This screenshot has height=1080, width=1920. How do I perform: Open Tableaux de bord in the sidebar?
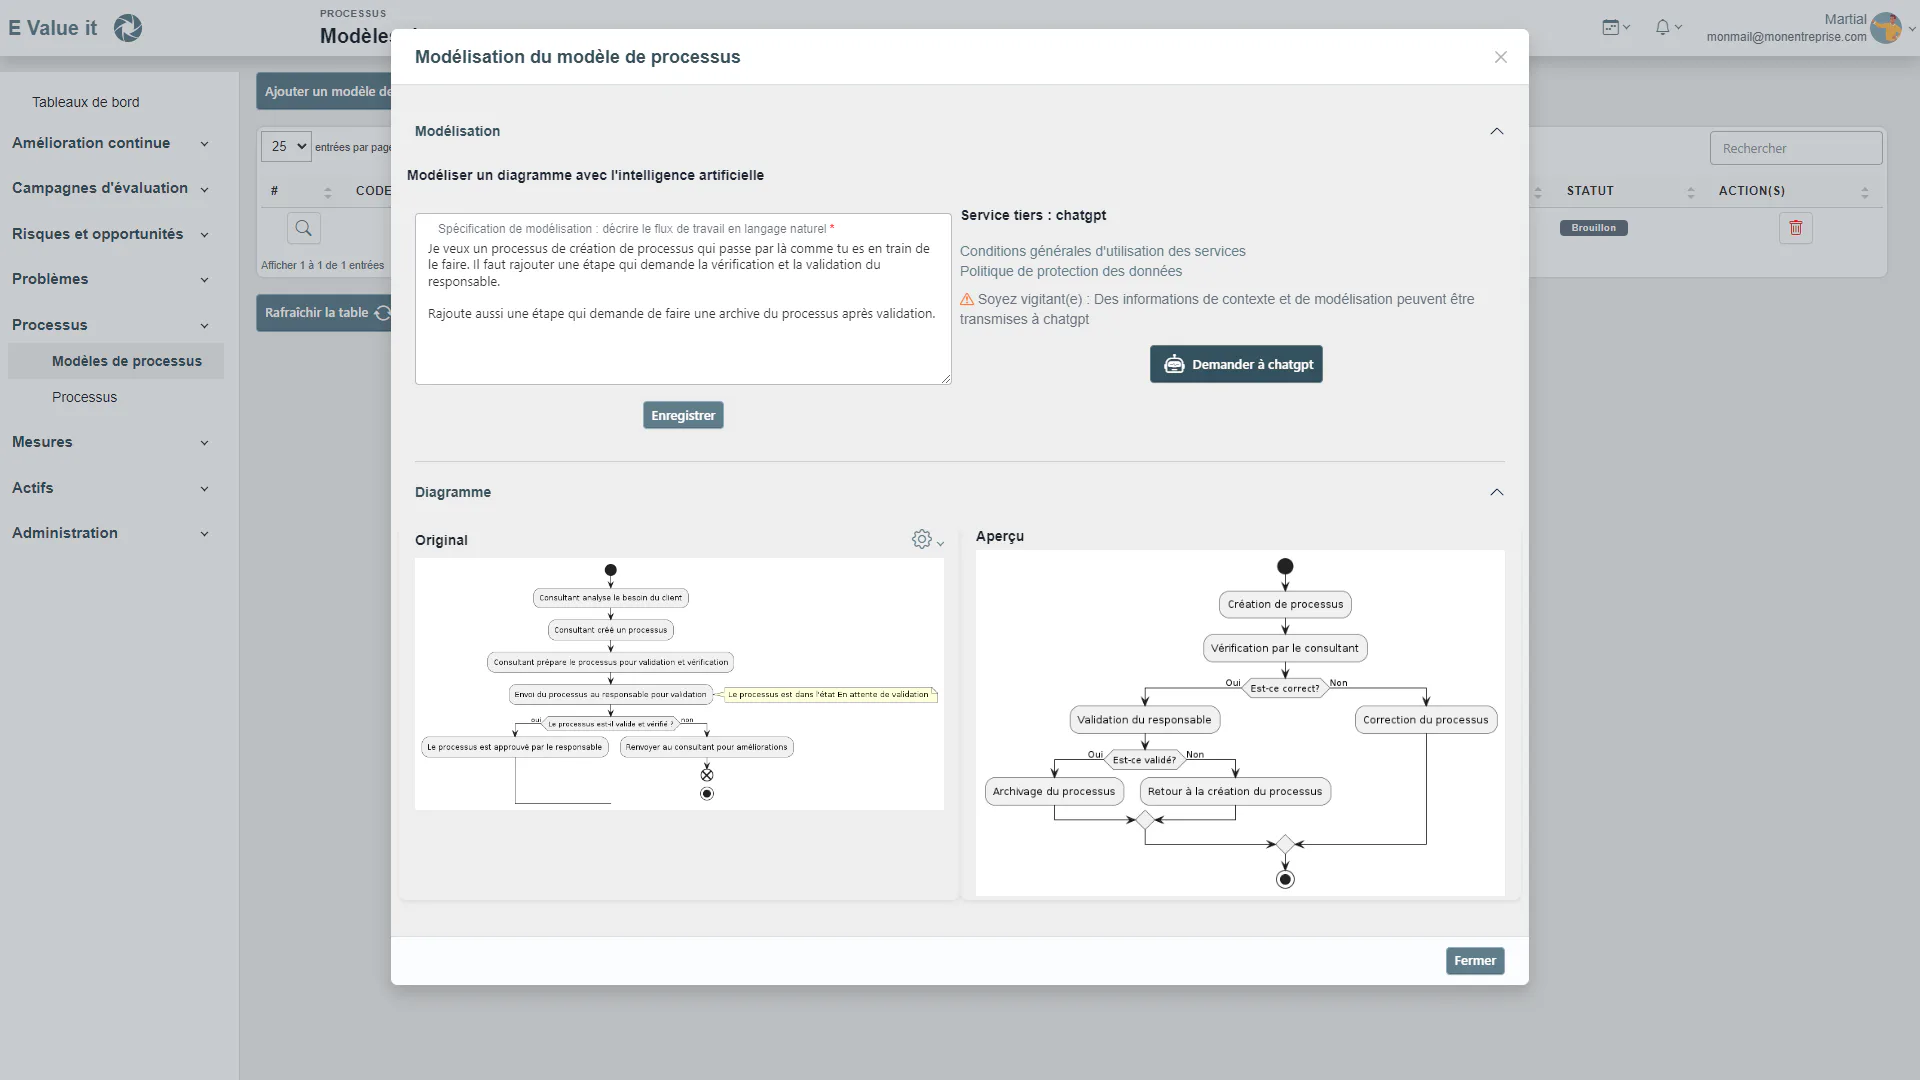(86, 102)
